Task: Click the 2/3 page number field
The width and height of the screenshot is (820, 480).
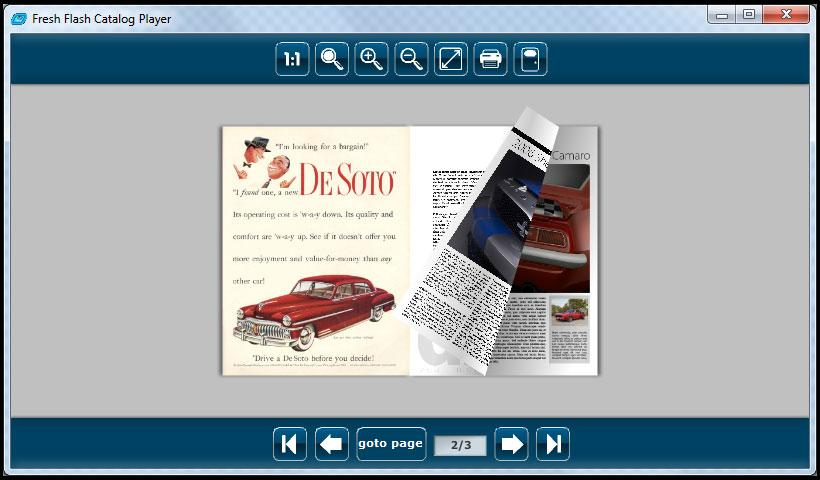Action: pos(460,445)
